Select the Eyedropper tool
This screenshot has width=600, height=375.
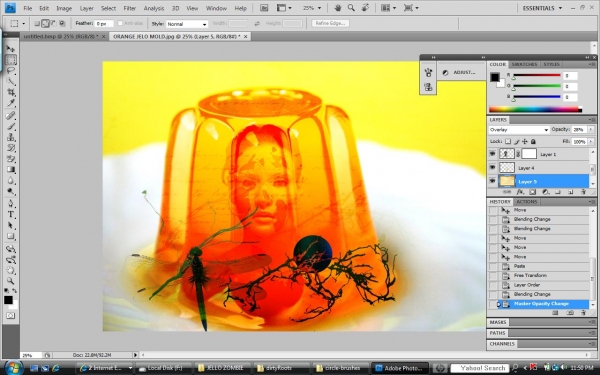11,103
